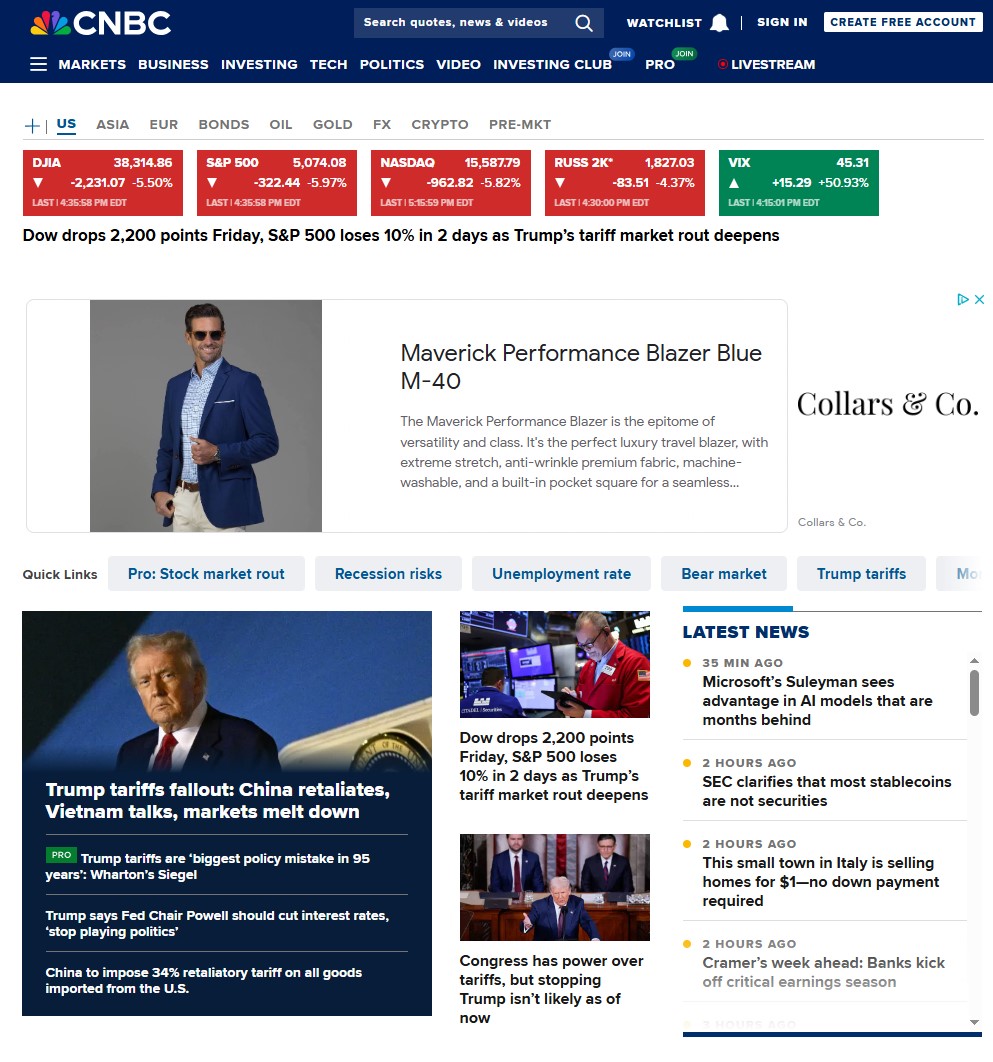Open the Markets menu

coord(92,64)
